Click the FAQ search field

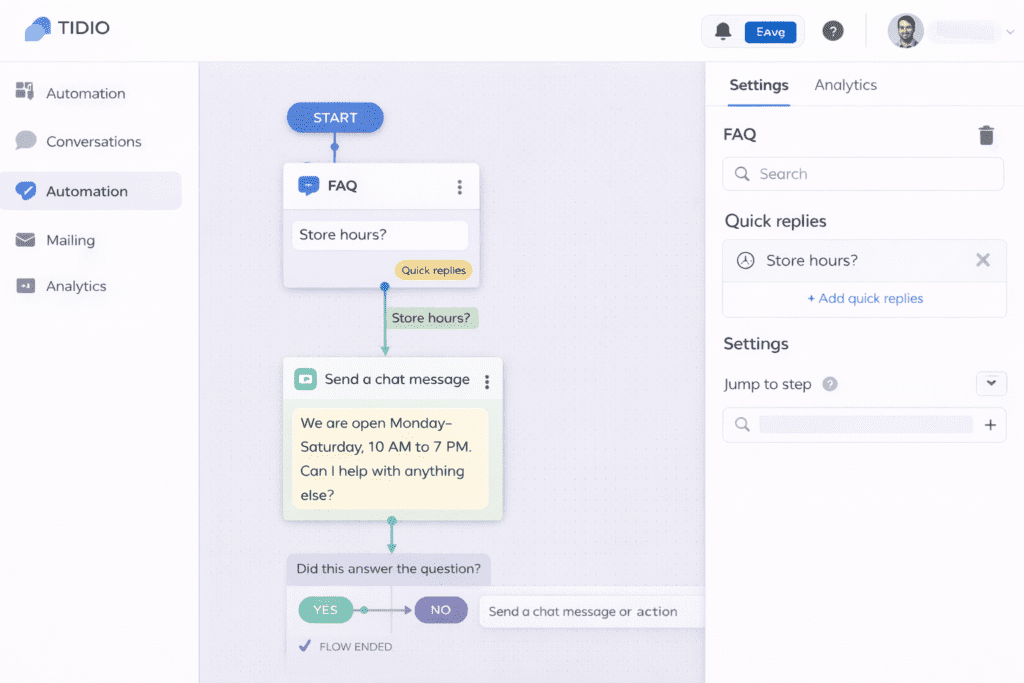(862, 173)
